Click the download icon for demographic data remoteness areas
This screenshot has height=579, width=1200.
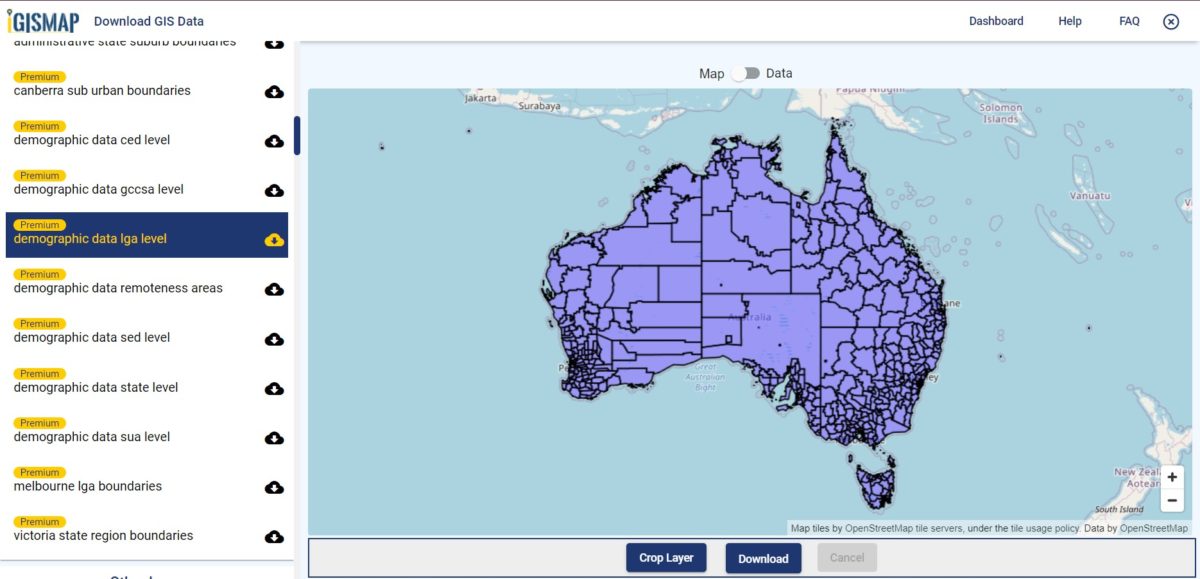(273, 289)
